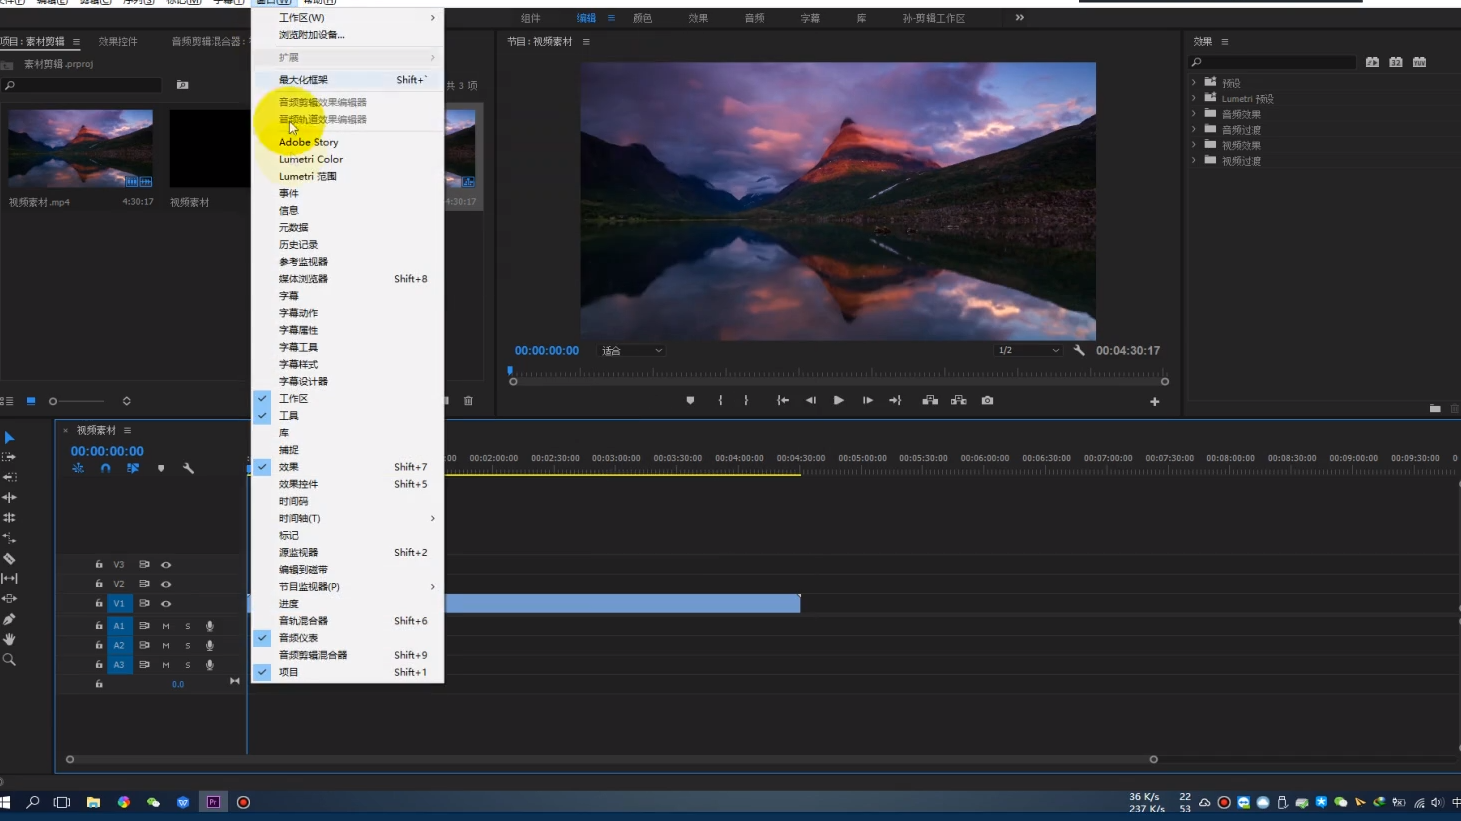The width and height of the screenshot is (1461, 821).
Task: Mute audio track A1
Action: coord(166,626)
